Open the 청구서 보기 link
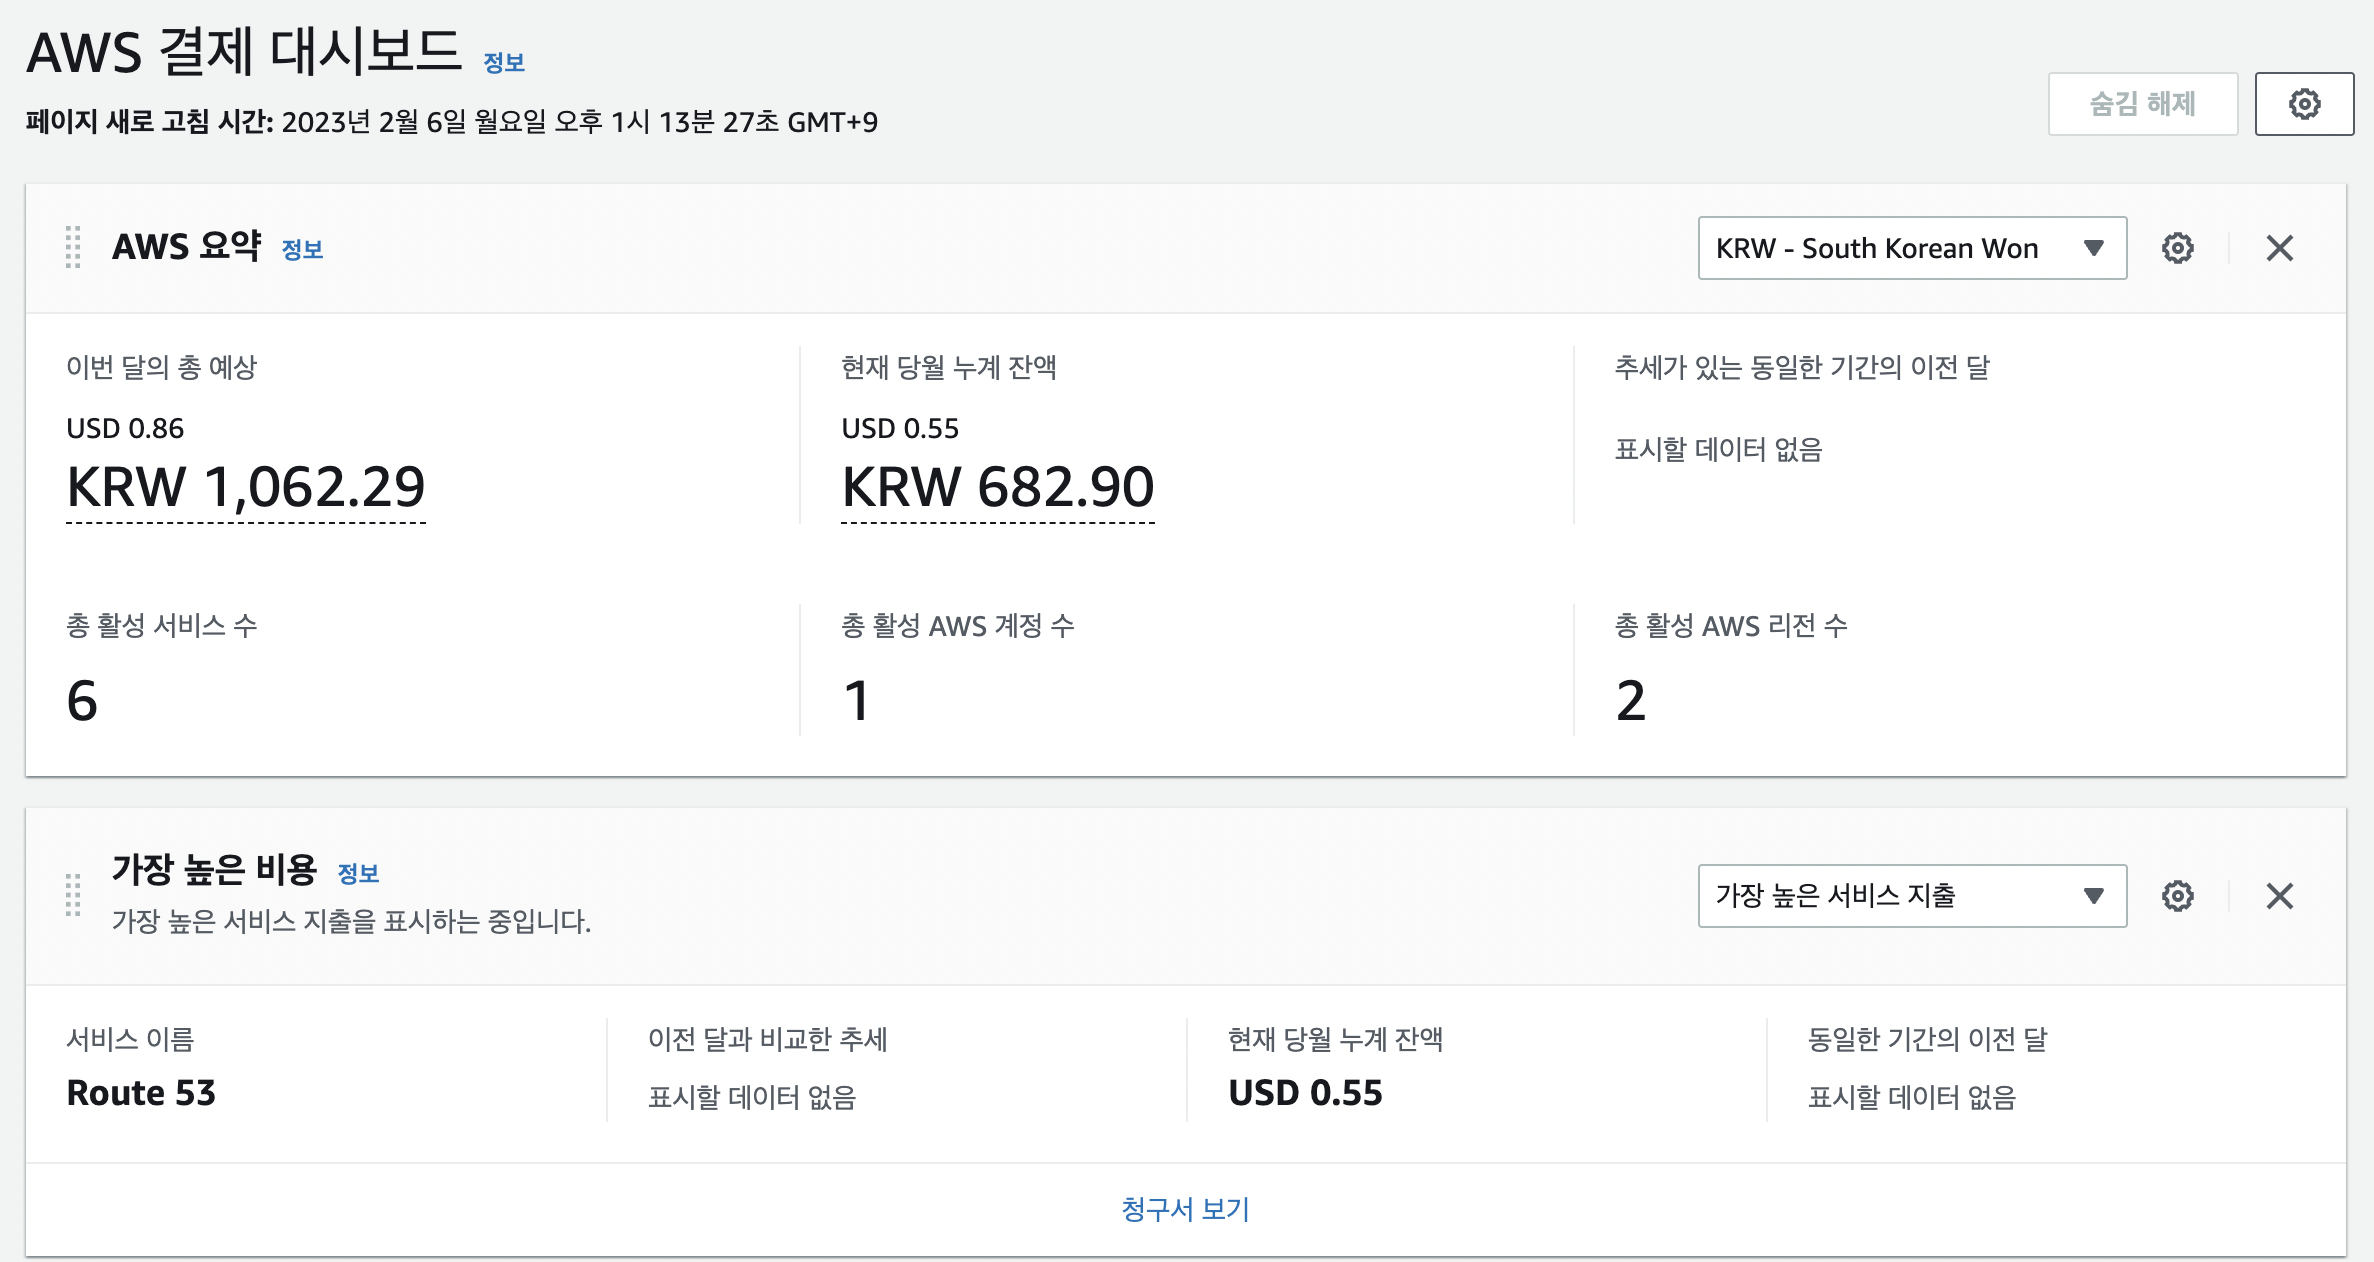 (1186, 1209)
